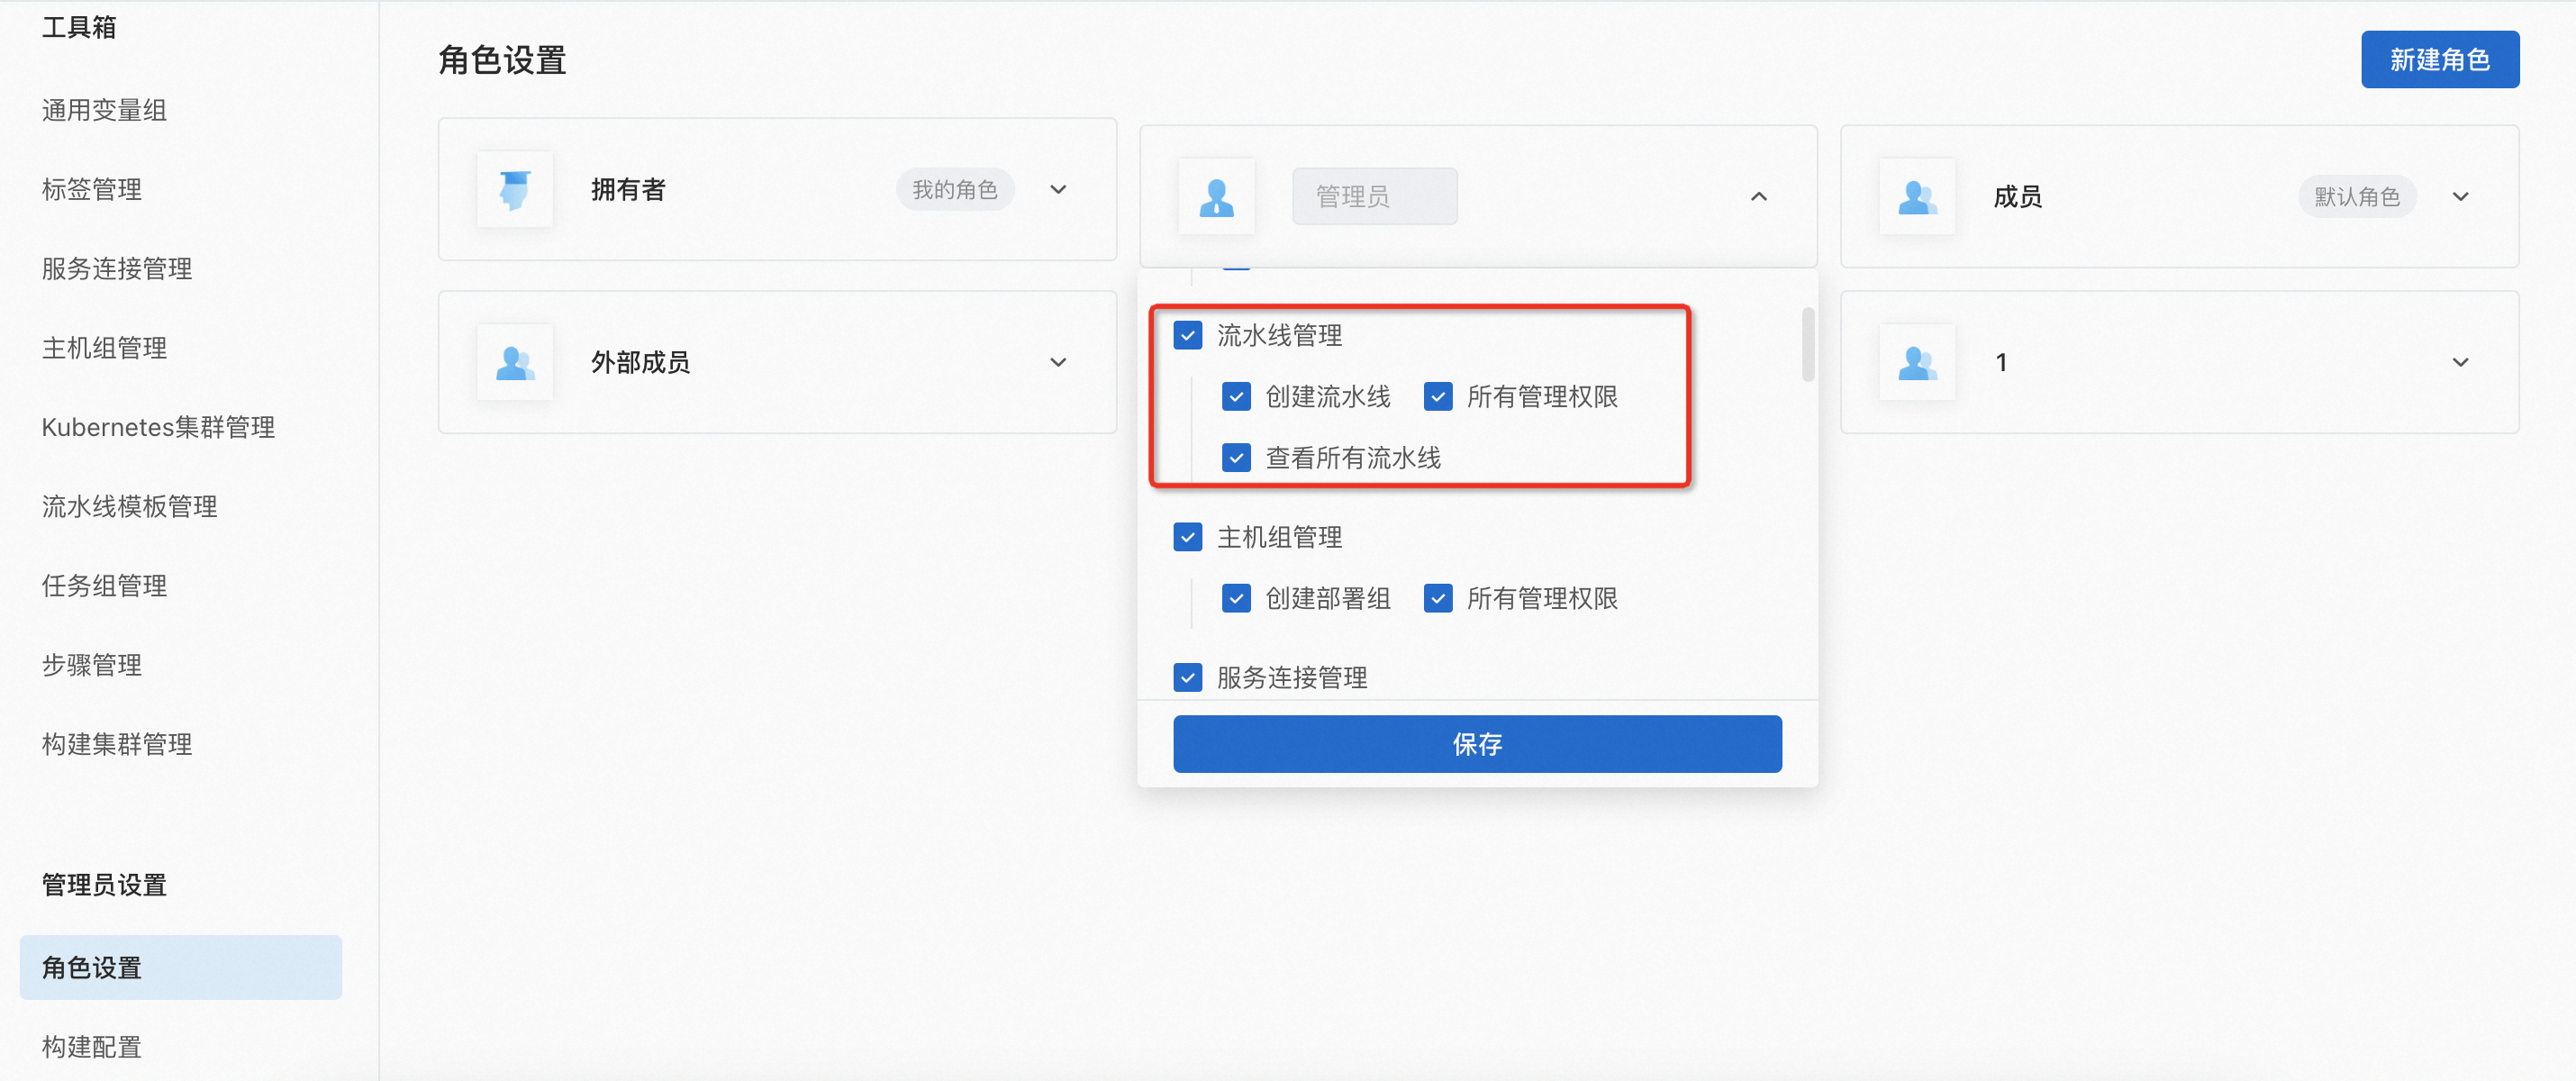Uncheck the 服务连接管理 permission checkbox
This screenshot has height=1081, width=2576.
(x=1188, y=677)
